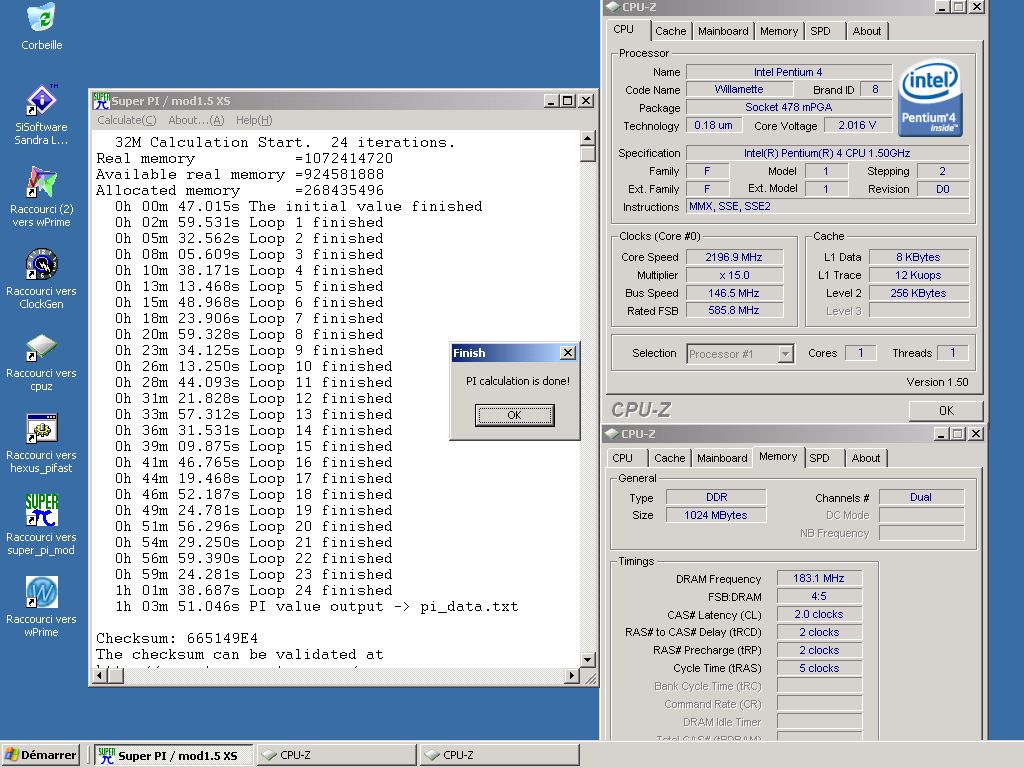The height and width of the screenshot is (768, 1024).
Task: Click the lower CPU-Z window title icon
Action: [x=611, y=434]
